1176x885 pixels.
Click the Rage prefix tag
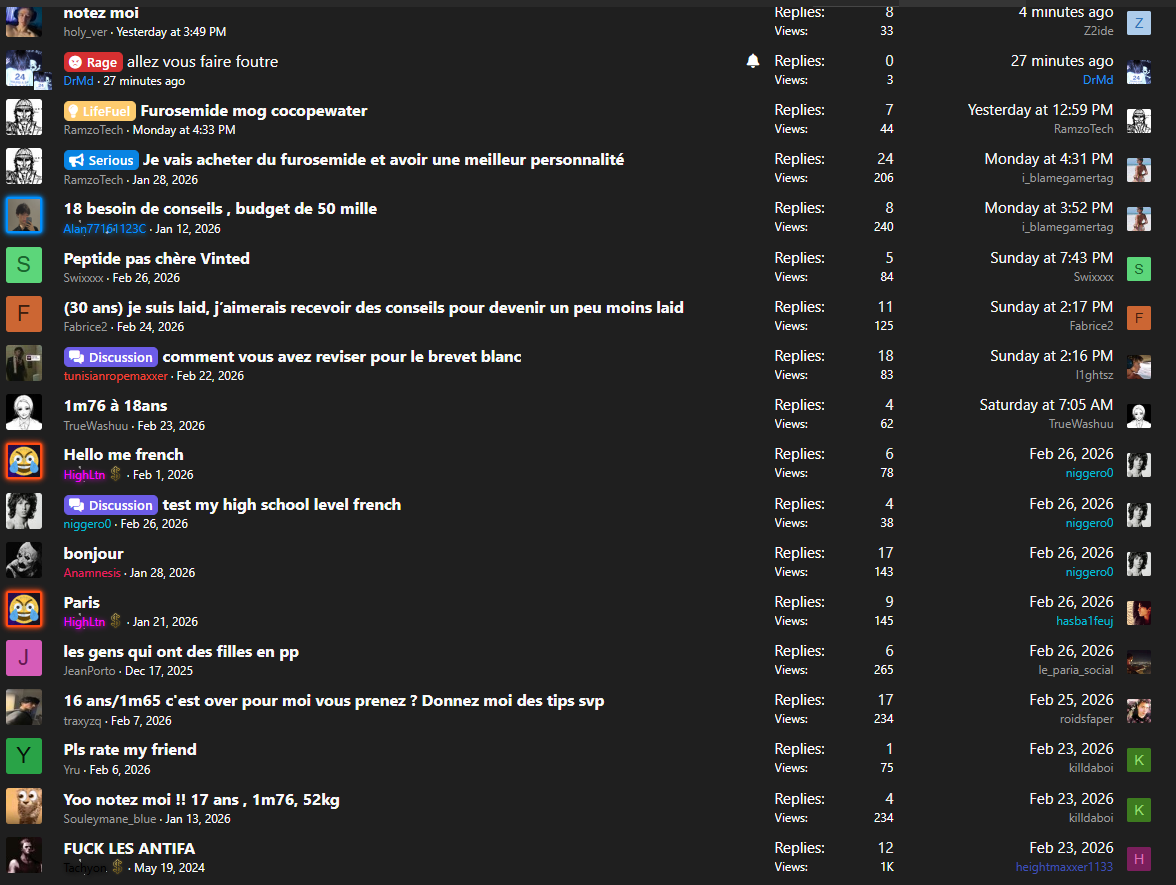[93, 62]
